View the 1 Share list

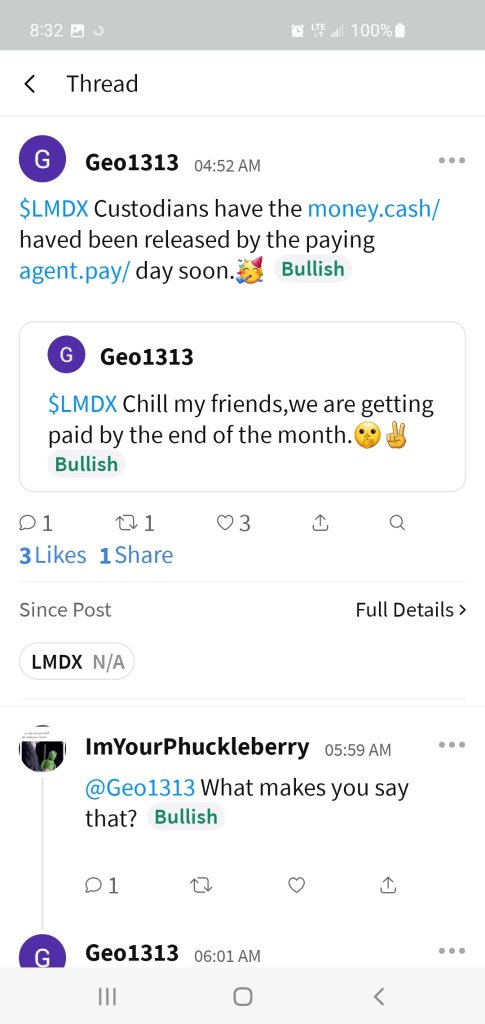136,556
